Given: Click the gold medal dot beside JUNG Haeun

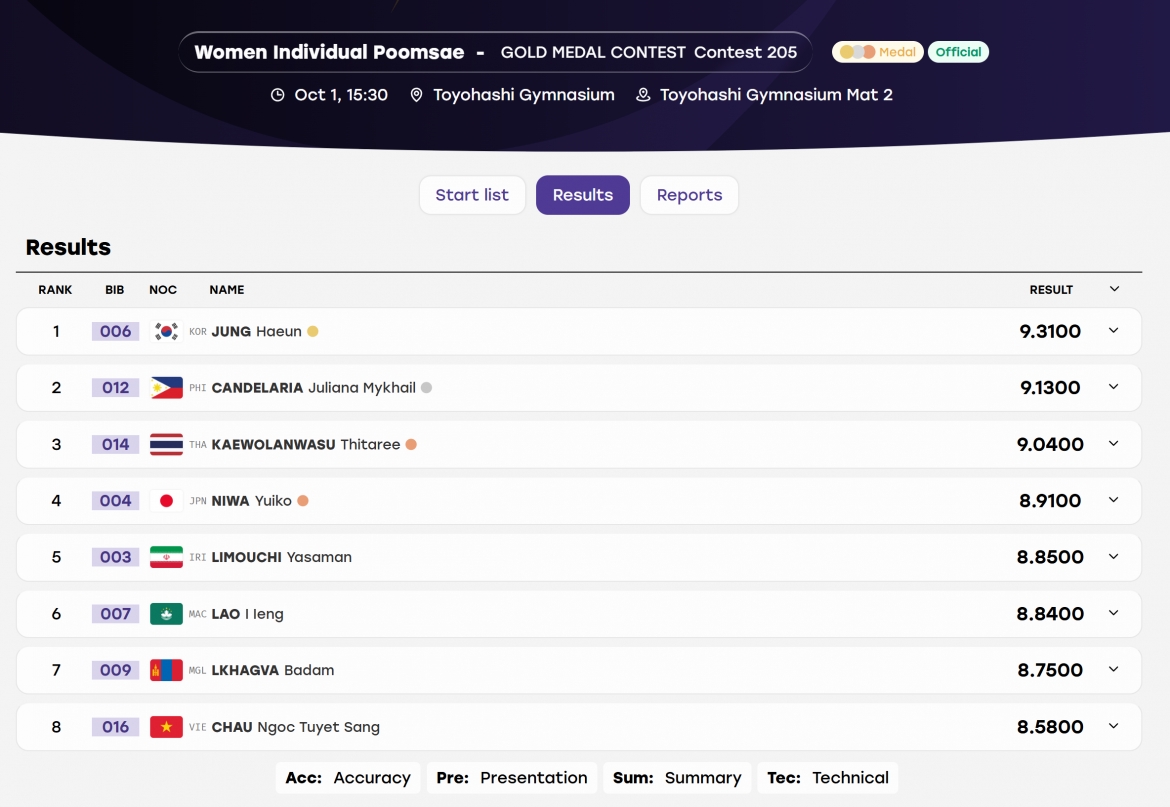Looking at the screenshot, I should (313, 331).
